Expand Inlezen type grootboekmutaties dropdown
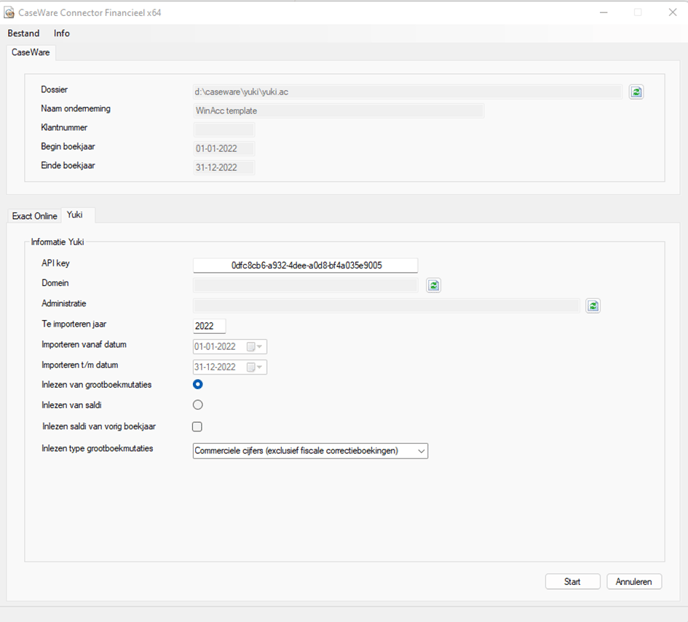The width and height of the screenshot is (688, 622). point(311,451)
